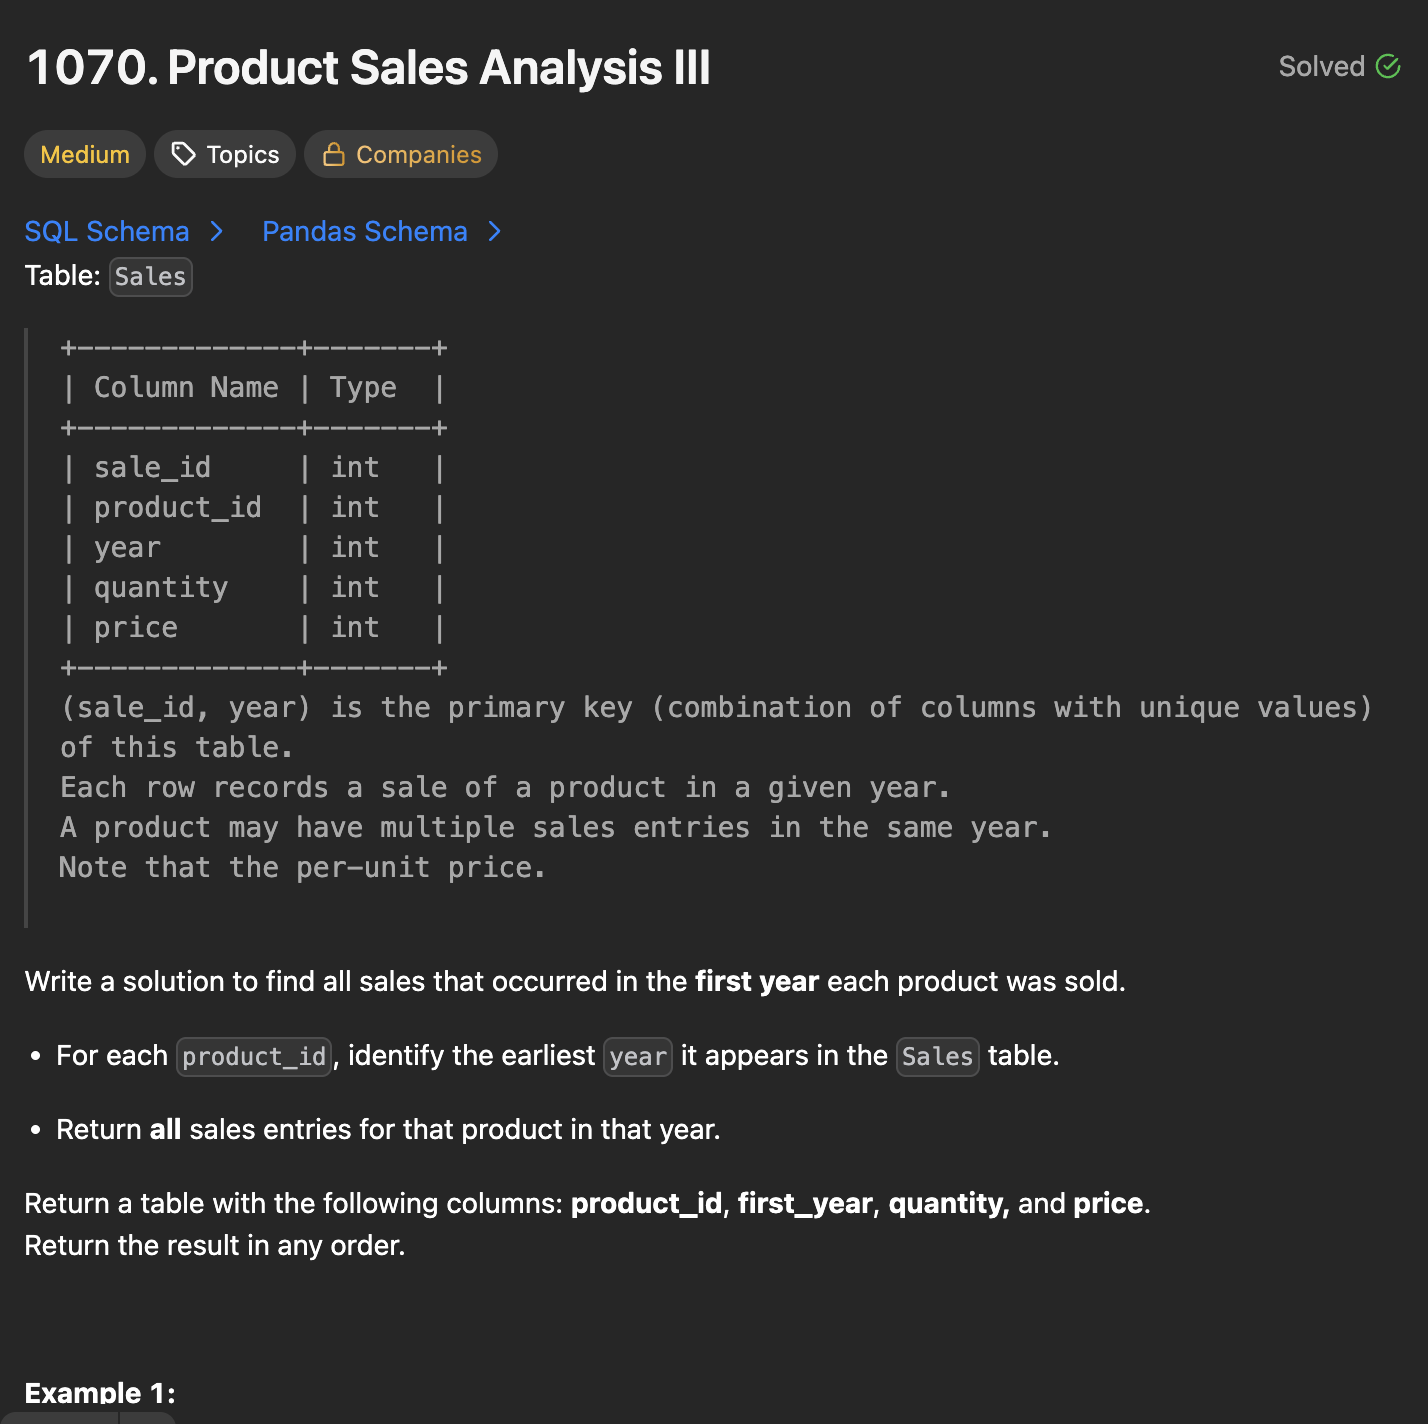Click the tag icon inside the Topics button
The image size is (1428, 1424).
tap(182, 154)
